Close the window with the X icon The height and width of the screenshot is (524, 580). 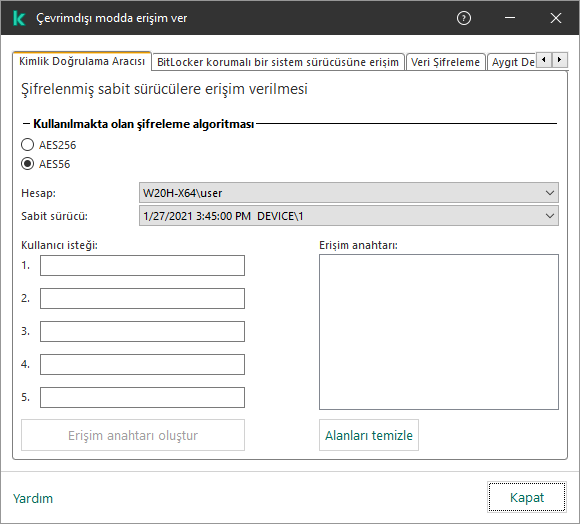click(x=556, y=18)
